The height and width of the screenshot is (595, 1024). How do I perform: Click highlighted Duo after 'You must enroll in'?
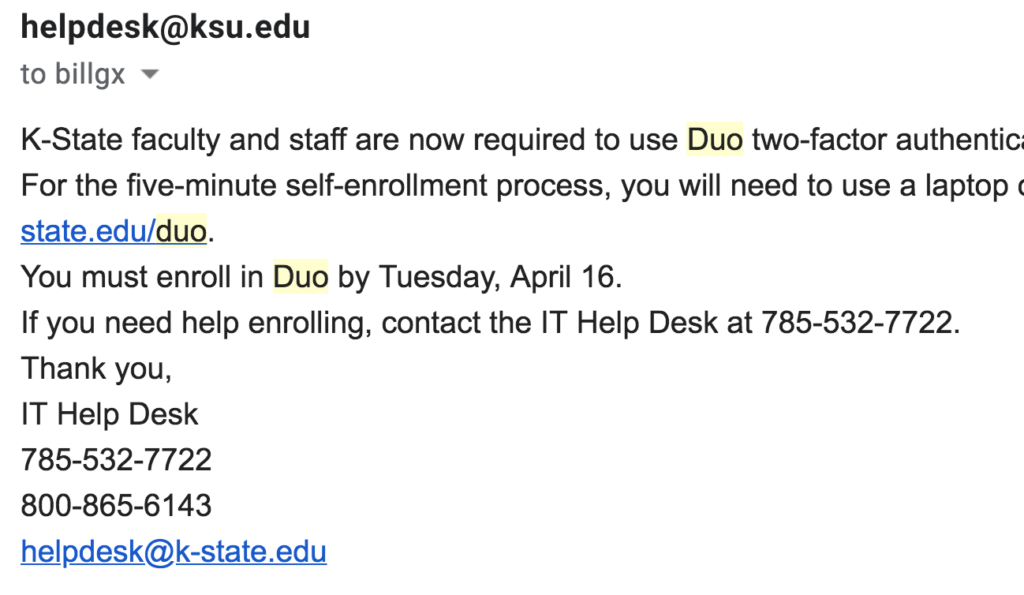300,277
